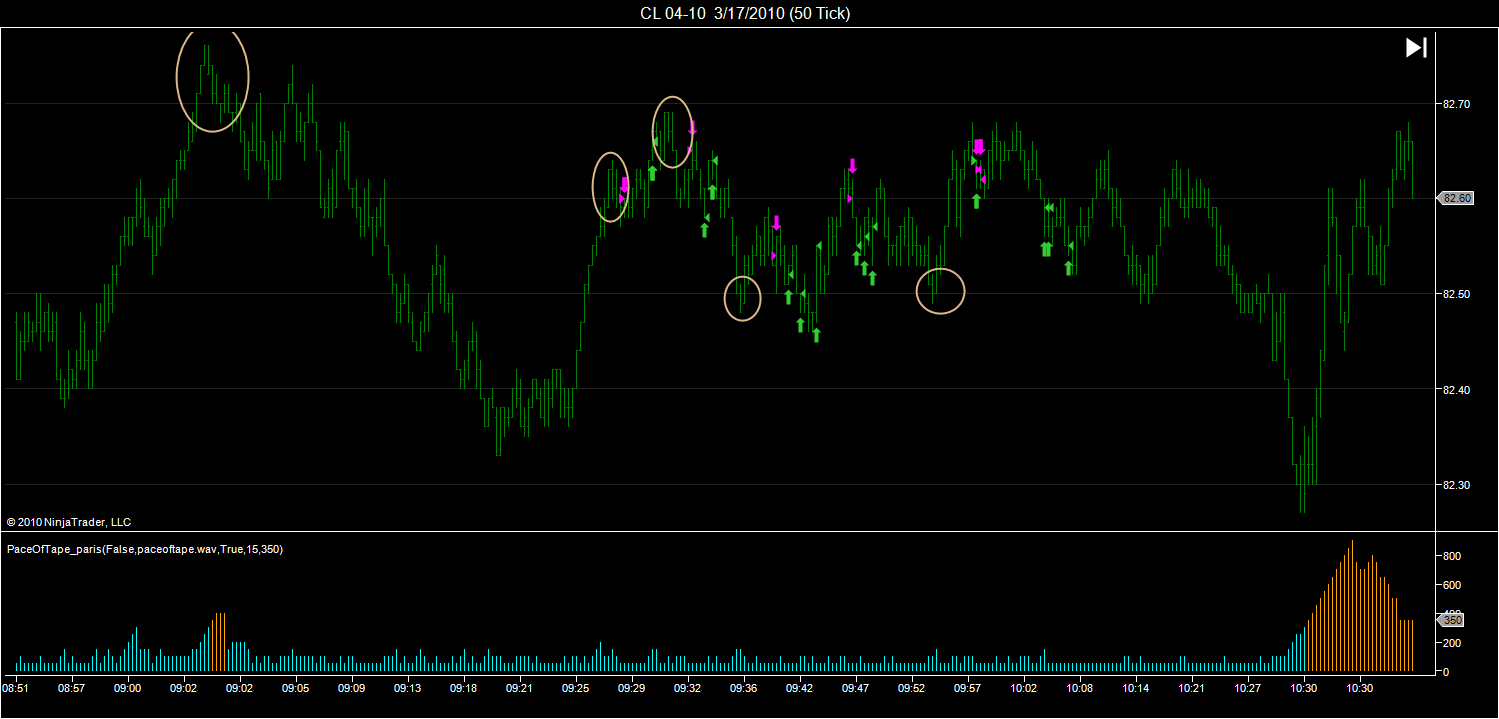Viewport: 1499px width, 719px height.
Task: Click the 08:51 time axis label
Action: pos(16,688)
